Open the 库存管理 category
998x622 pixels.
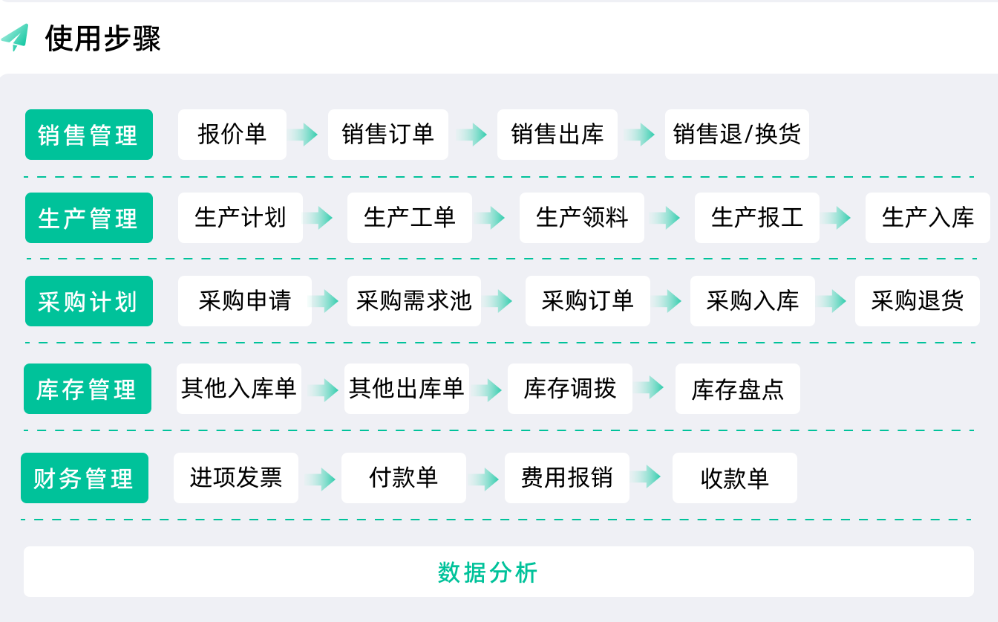click(x=87, y=389)
